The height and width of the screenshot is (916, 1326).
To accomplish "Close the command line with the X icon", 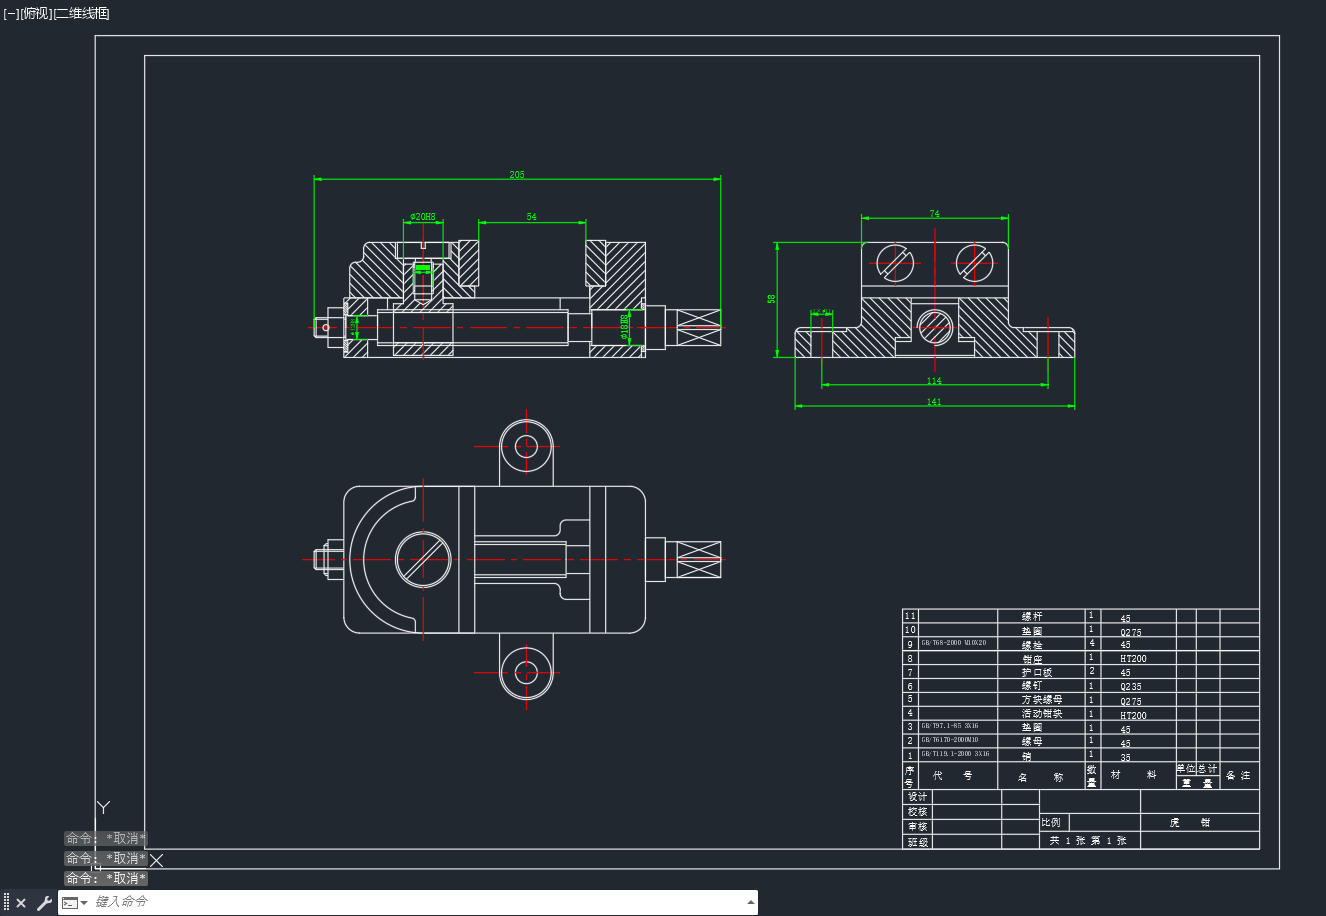I will click(21, 903).
